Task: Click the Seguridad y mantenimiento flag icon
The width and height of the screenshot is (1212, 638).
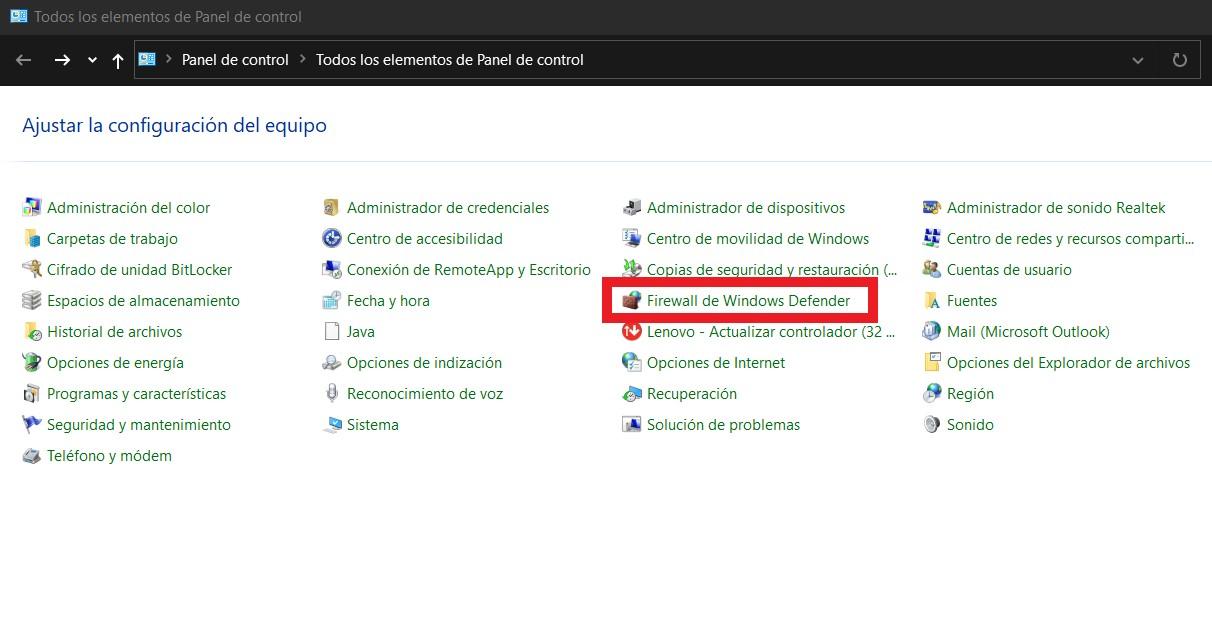Action: 32,425
